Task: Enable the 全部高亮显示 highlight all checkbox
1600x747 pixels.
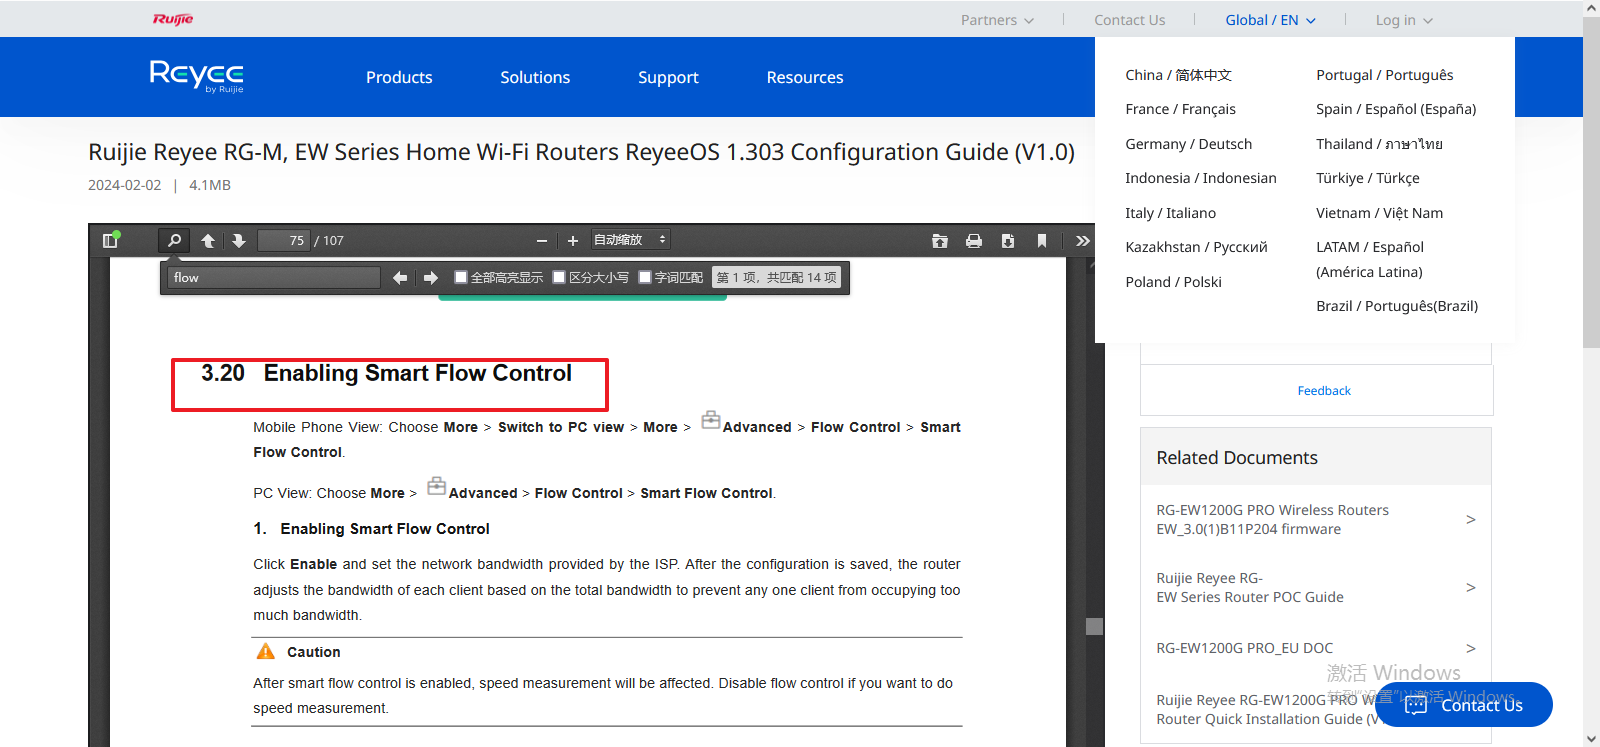Action: pos(461,277)
